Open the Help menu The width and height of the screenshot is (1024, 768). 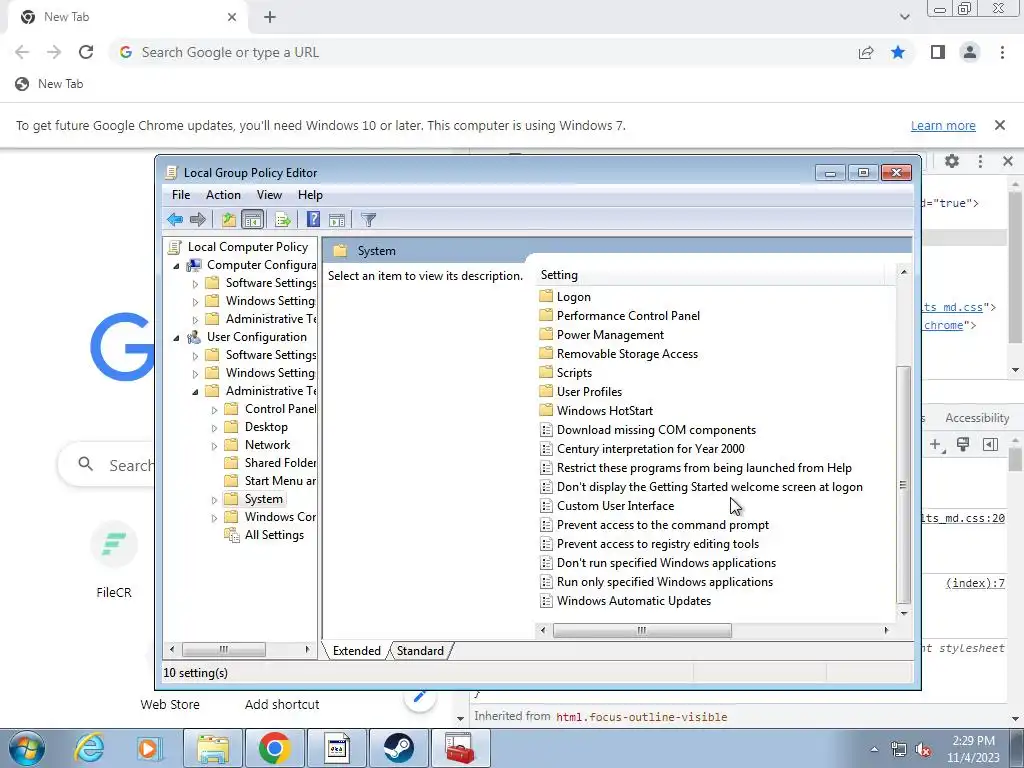pos(310,195)
